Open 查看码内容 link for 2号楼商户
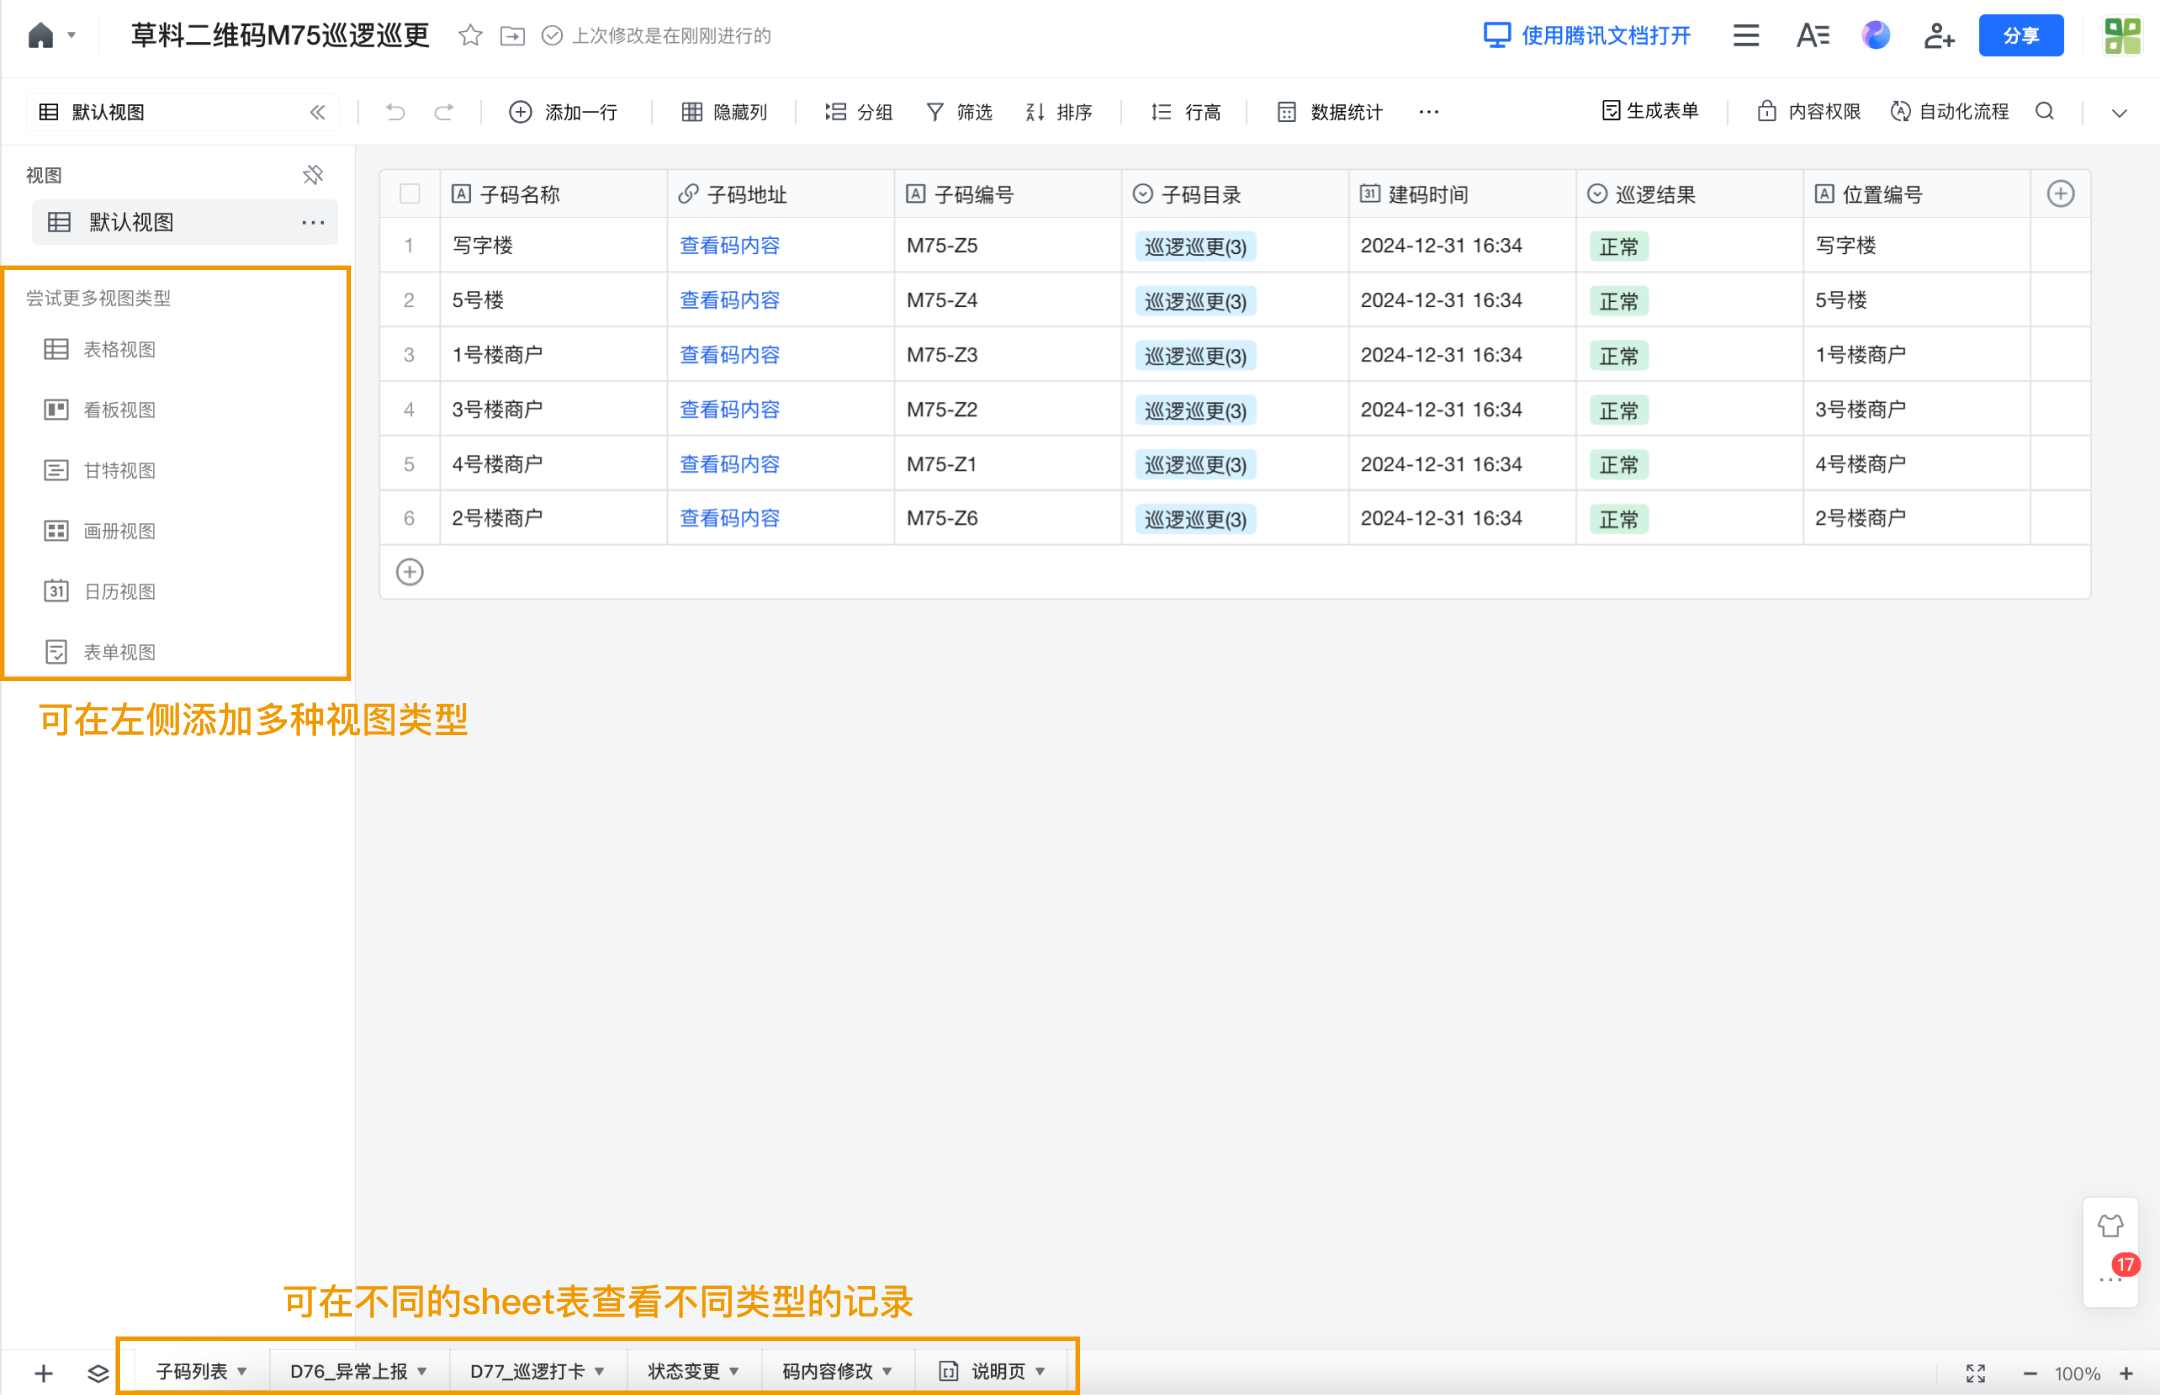This screenshot has width=2160, height=1395. (729, 518)
